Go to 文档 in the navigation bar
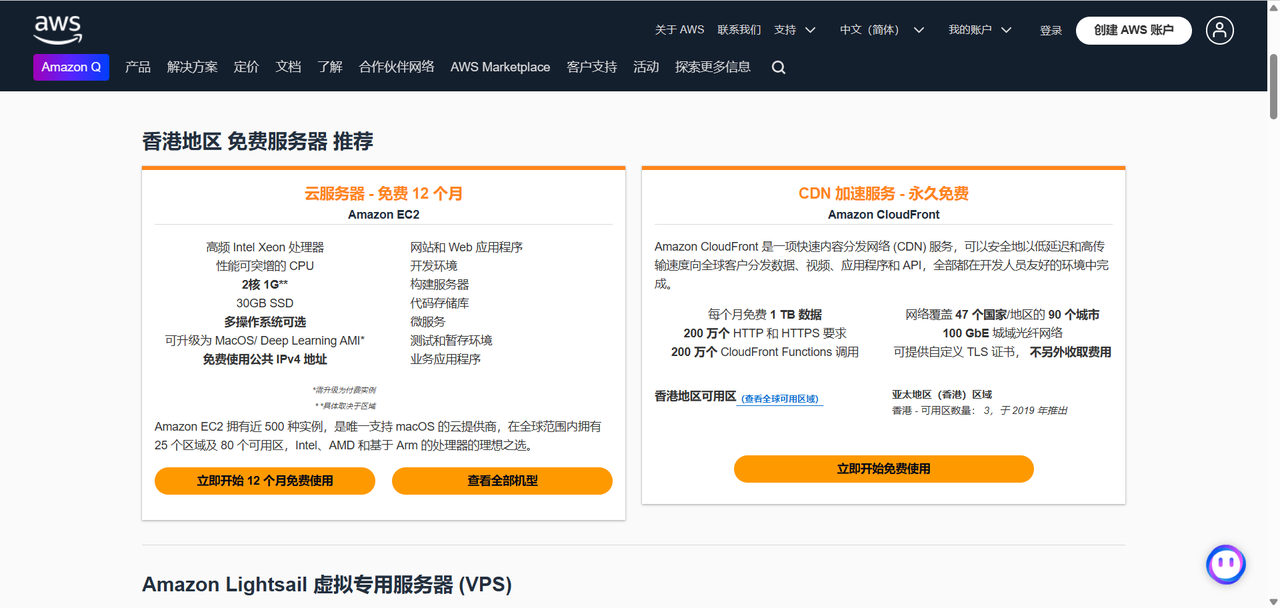This screenshot has height=608, width=1280. (288, 67)
